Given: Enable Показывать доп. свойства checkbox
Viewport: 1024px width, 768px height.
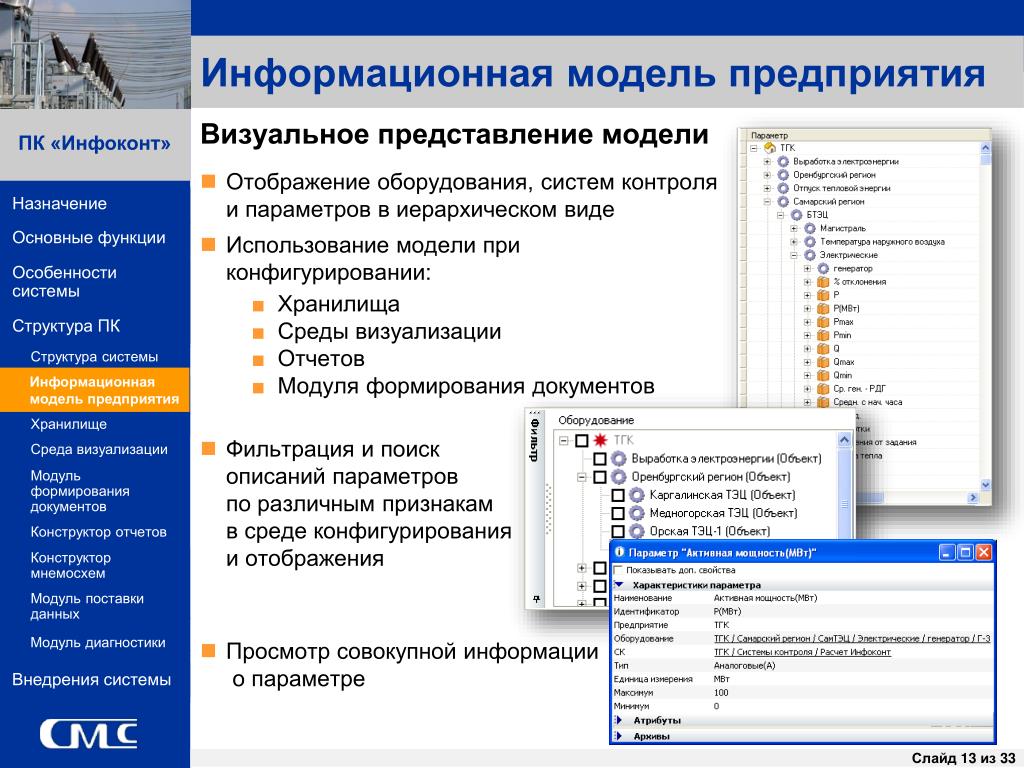Looking at the screenshot, I should (x=618, y=570).
